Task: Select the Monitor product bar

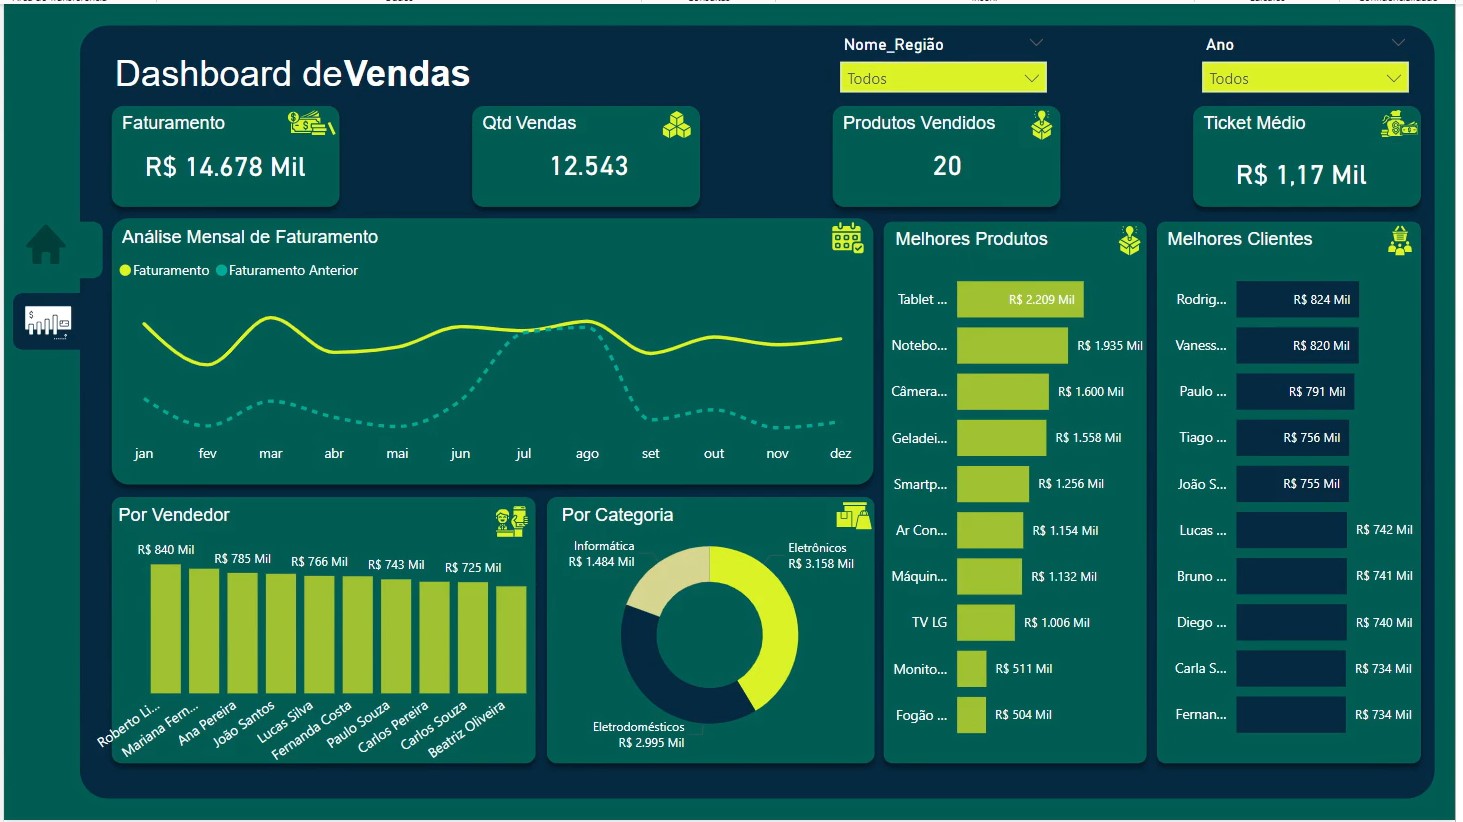Action: coord(972,668)
